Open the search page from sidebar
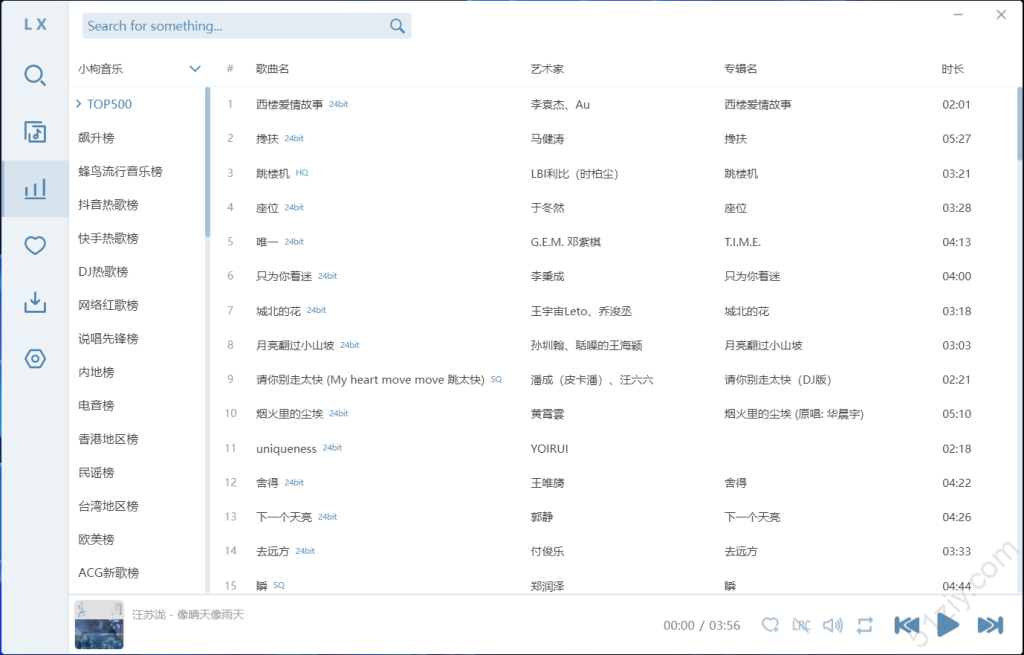 click(x=35, y=76)
